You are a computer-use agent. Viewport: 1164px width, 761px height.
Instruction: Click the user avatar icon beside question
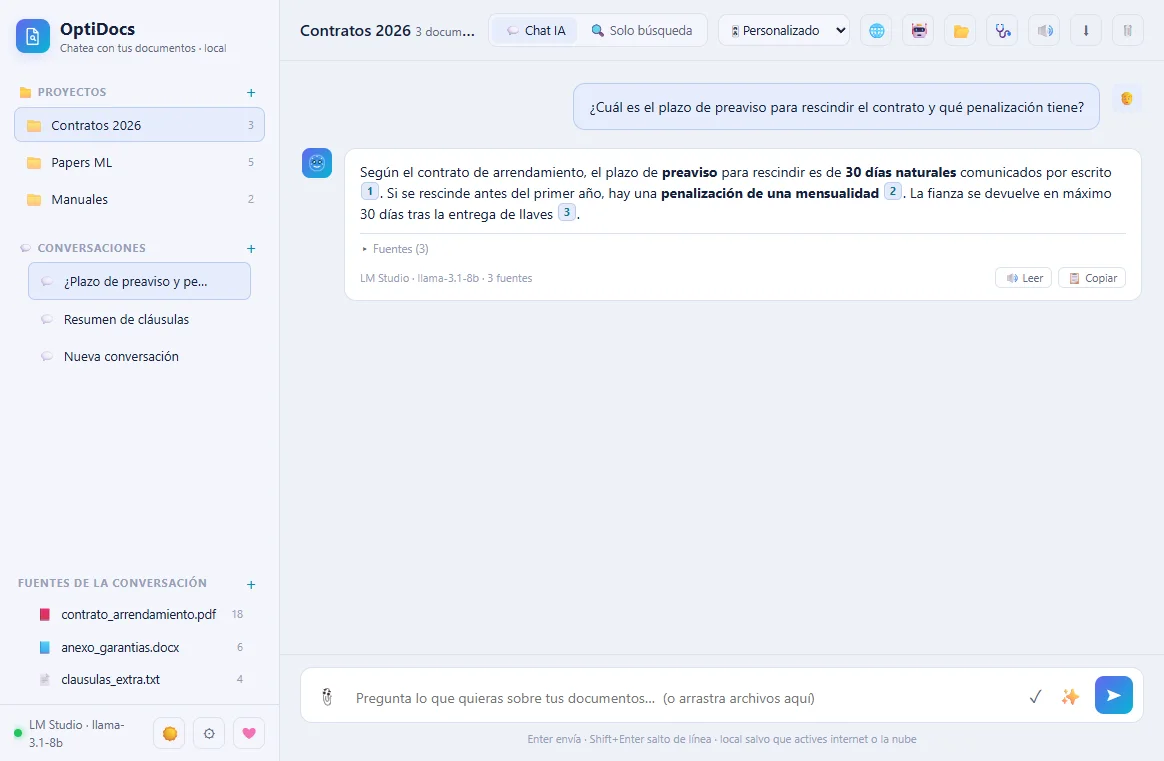pos(1127,99)
